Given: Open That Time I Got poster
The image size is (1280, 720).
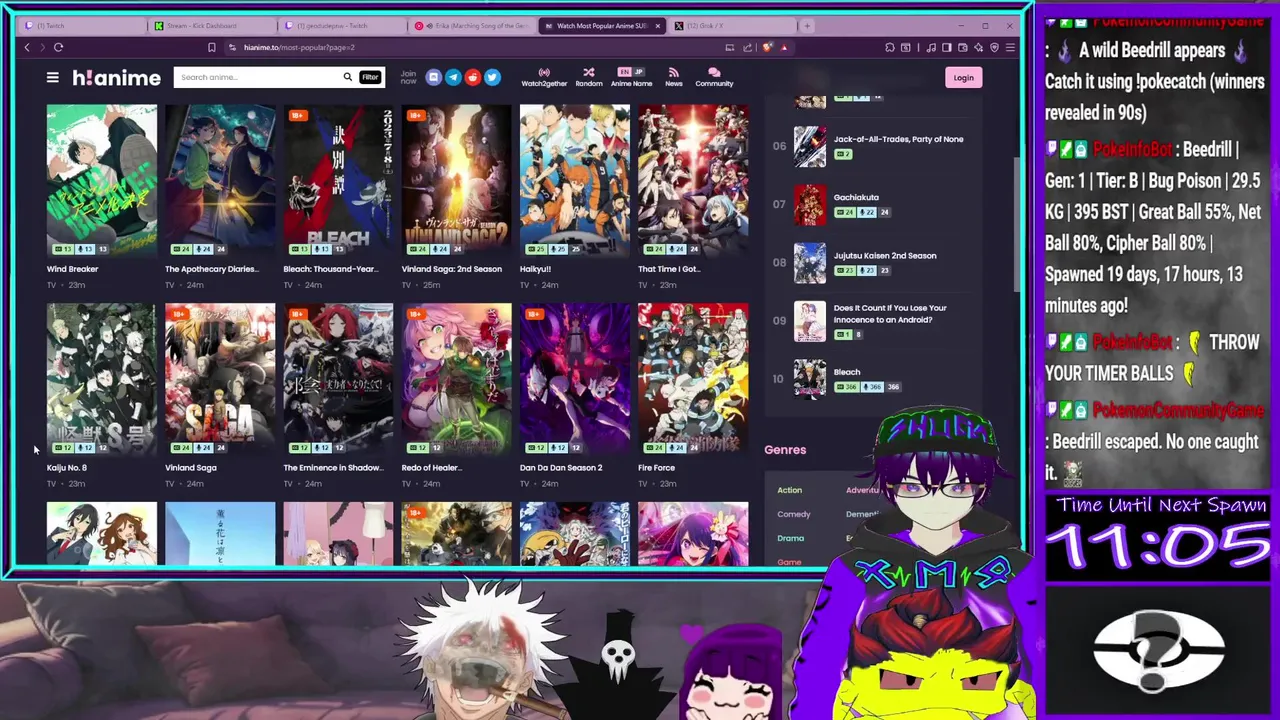Looking at the screenshot, I should (693, 180).
